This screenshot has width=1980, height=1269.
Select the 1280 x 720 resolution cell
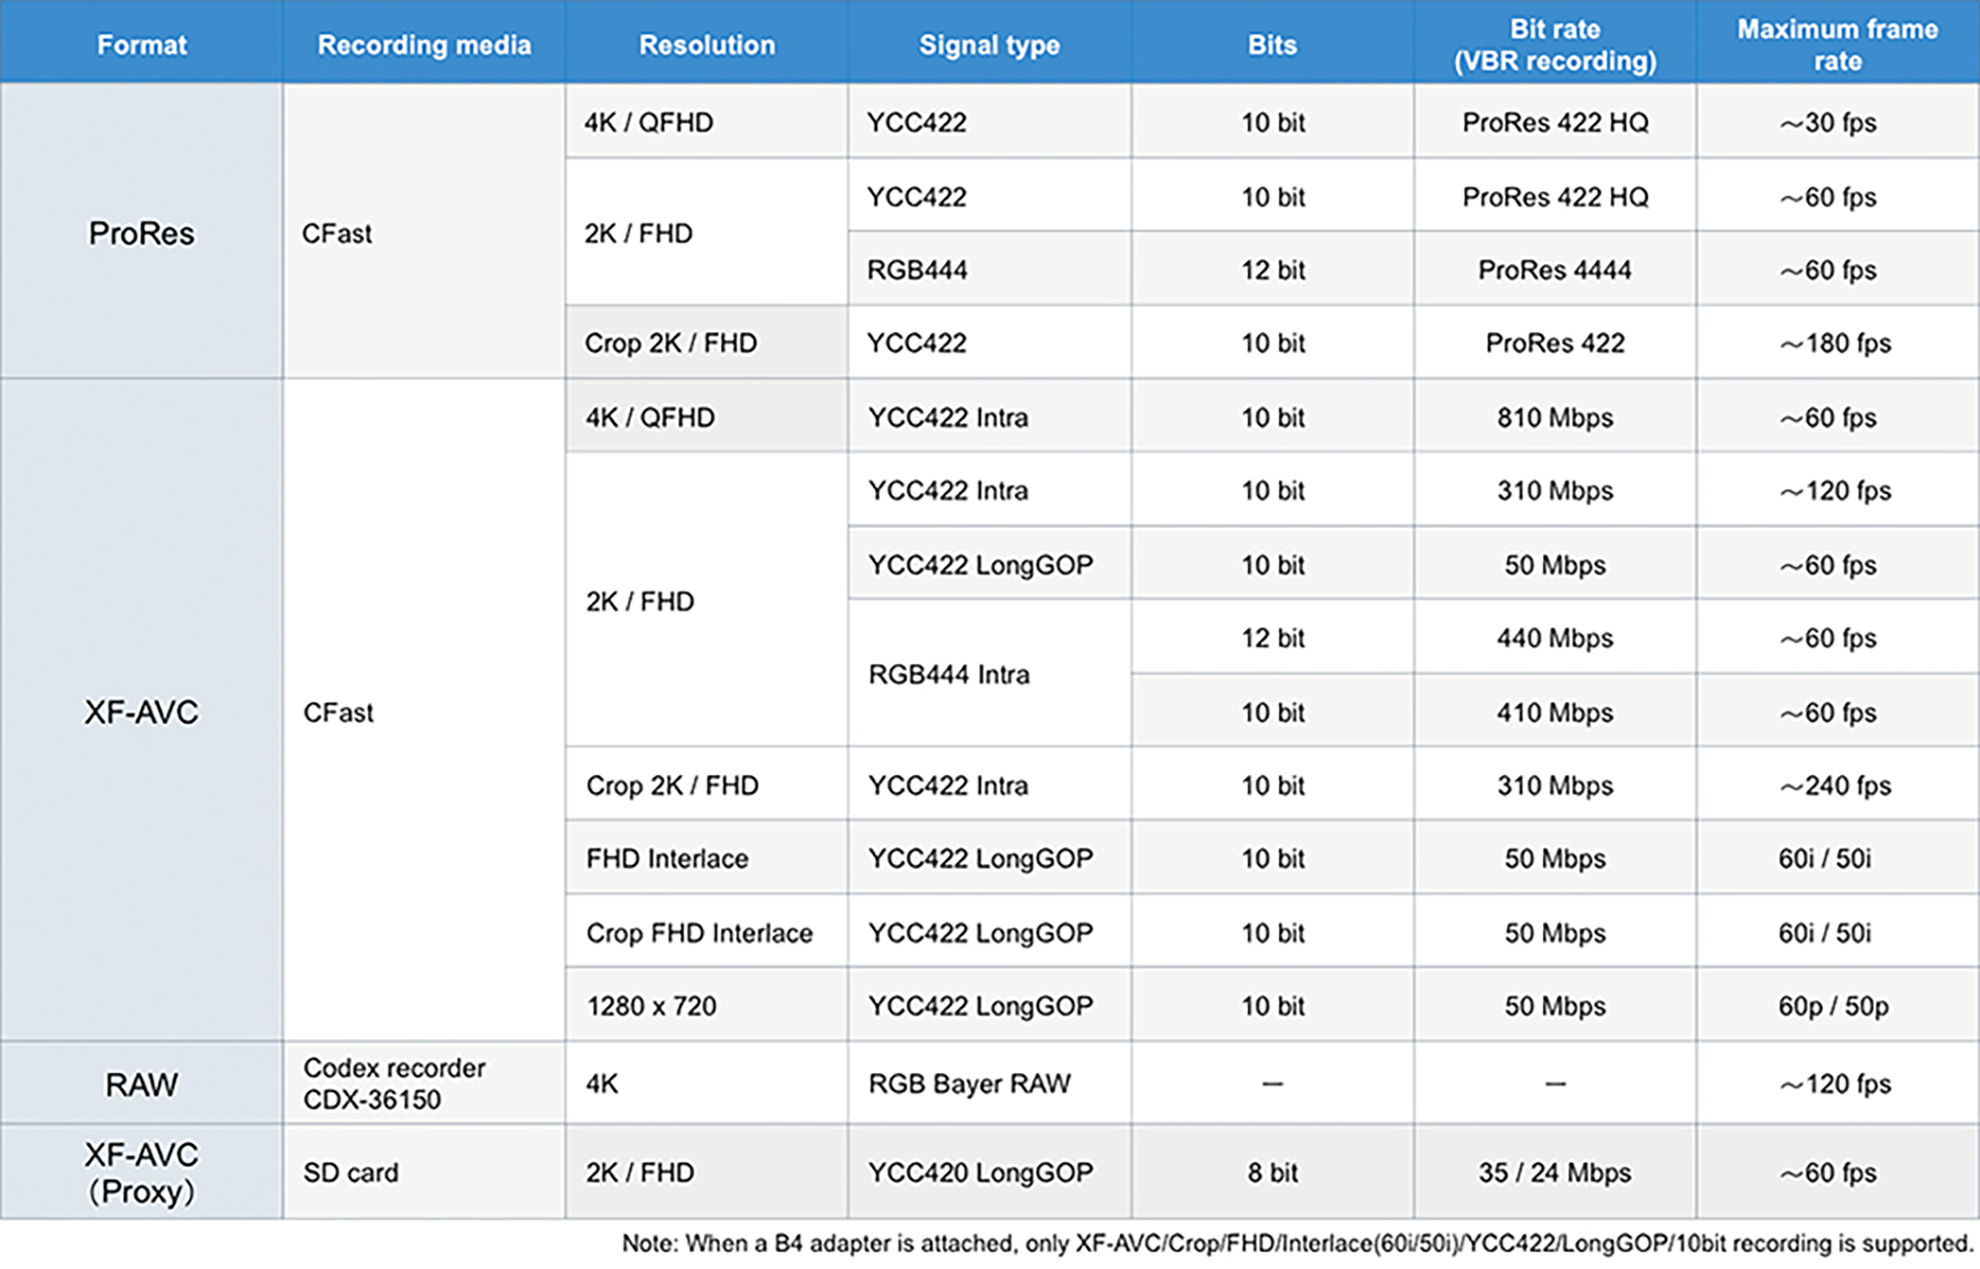tap(651, 1006)
